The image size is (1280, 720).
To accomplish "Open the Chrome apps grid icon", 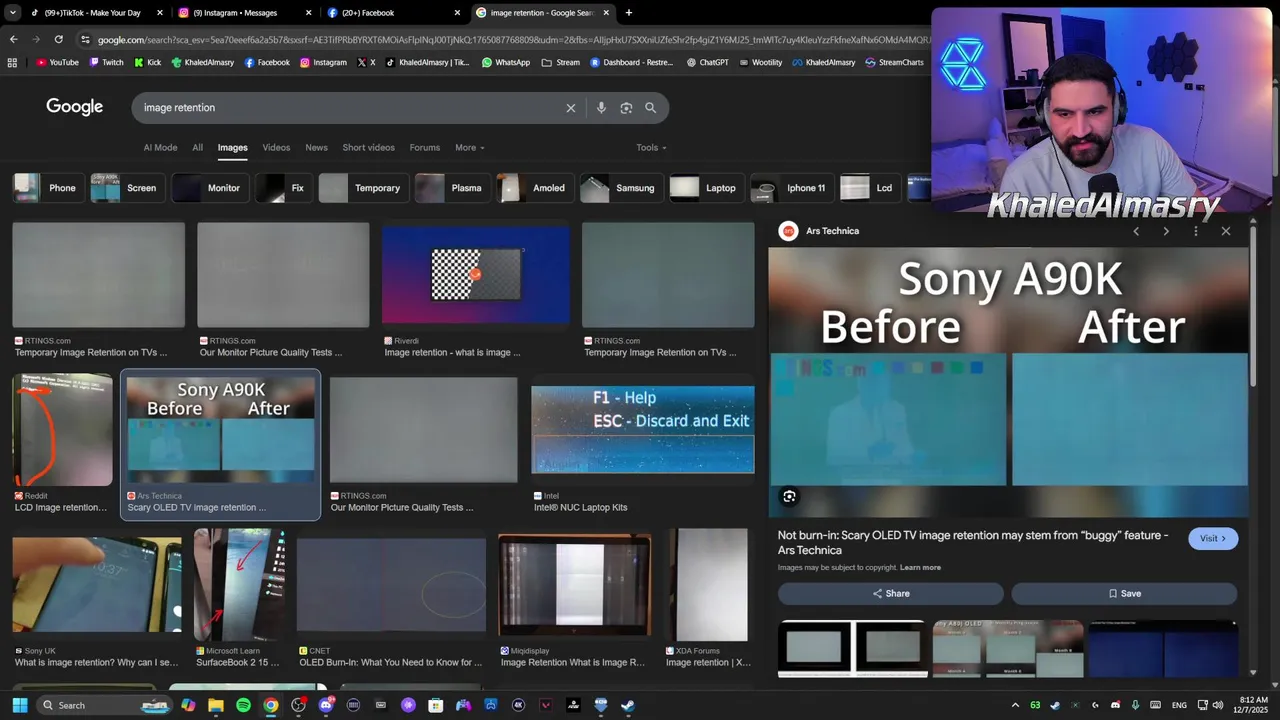I will (x=12, y=62).
